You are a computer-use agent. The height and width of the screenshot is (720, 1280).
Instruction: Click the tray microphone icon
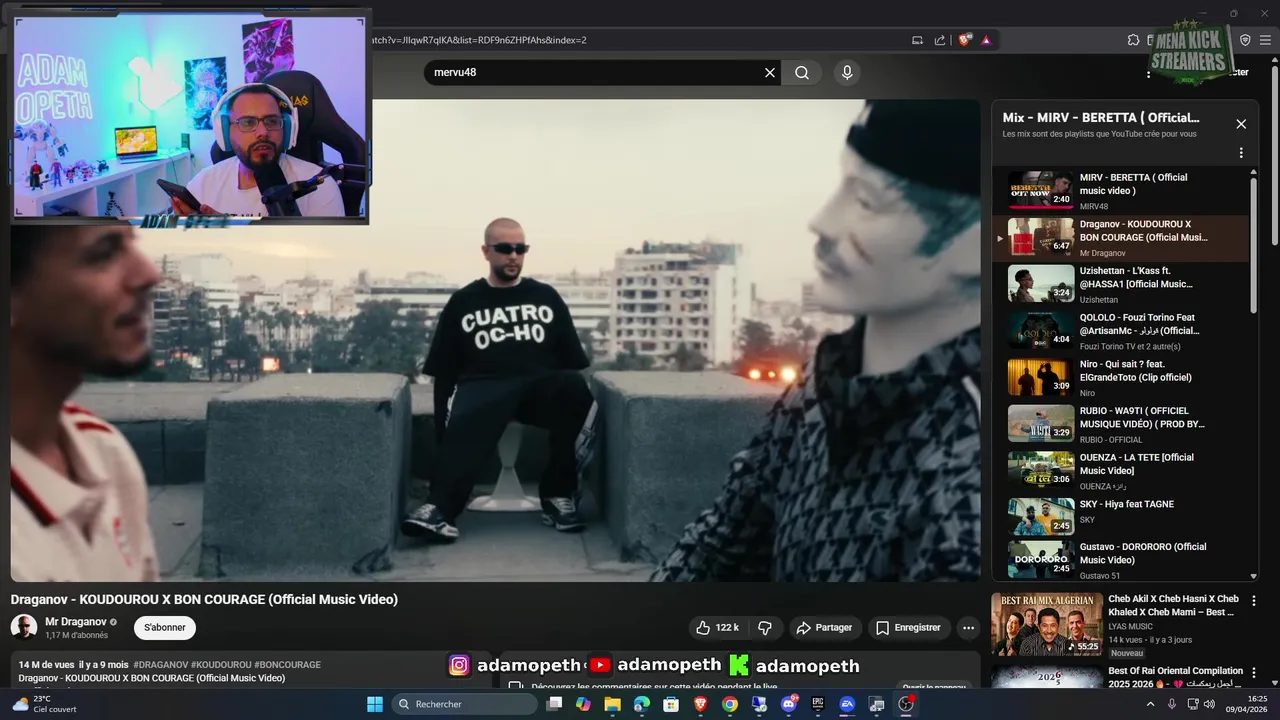click(1172, 704)
